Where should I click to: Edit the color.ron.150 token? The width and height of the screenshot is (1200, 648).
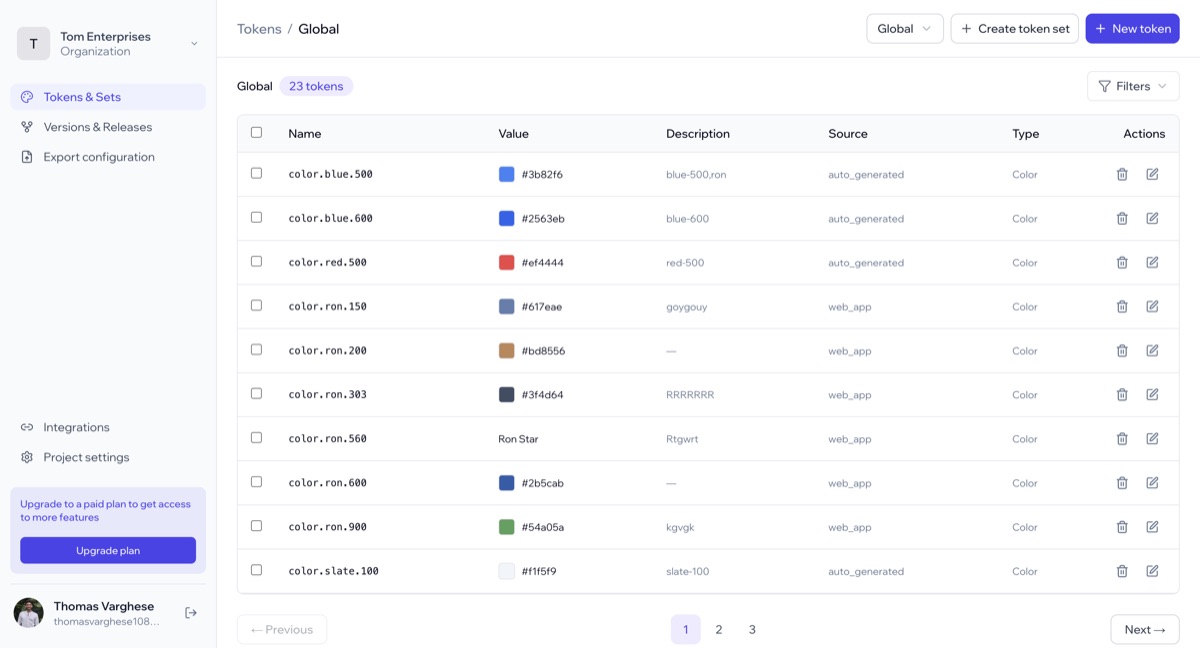[1152, 306]
